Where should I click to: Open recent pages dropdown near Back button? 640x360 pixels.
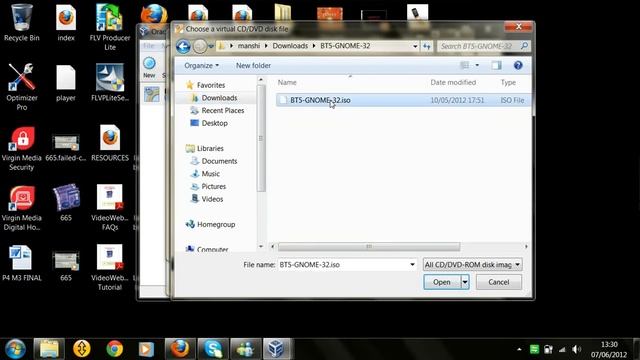click(x=211, y=46)
